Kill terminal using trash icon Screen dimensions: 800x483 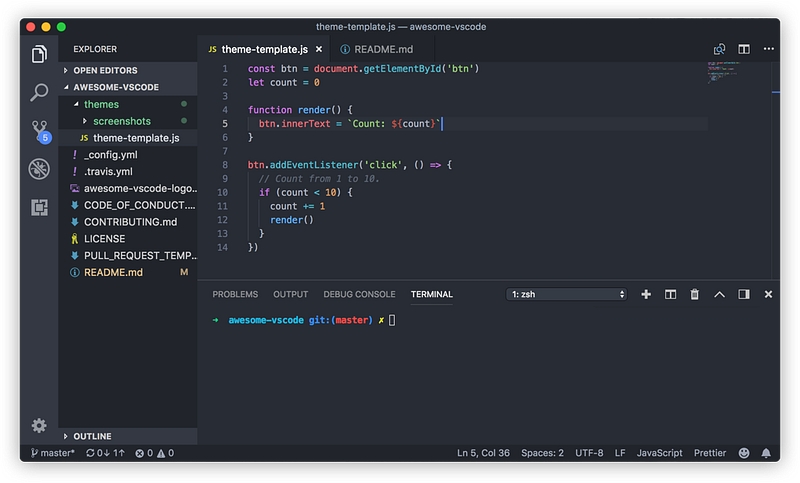[x=695, y=294]
